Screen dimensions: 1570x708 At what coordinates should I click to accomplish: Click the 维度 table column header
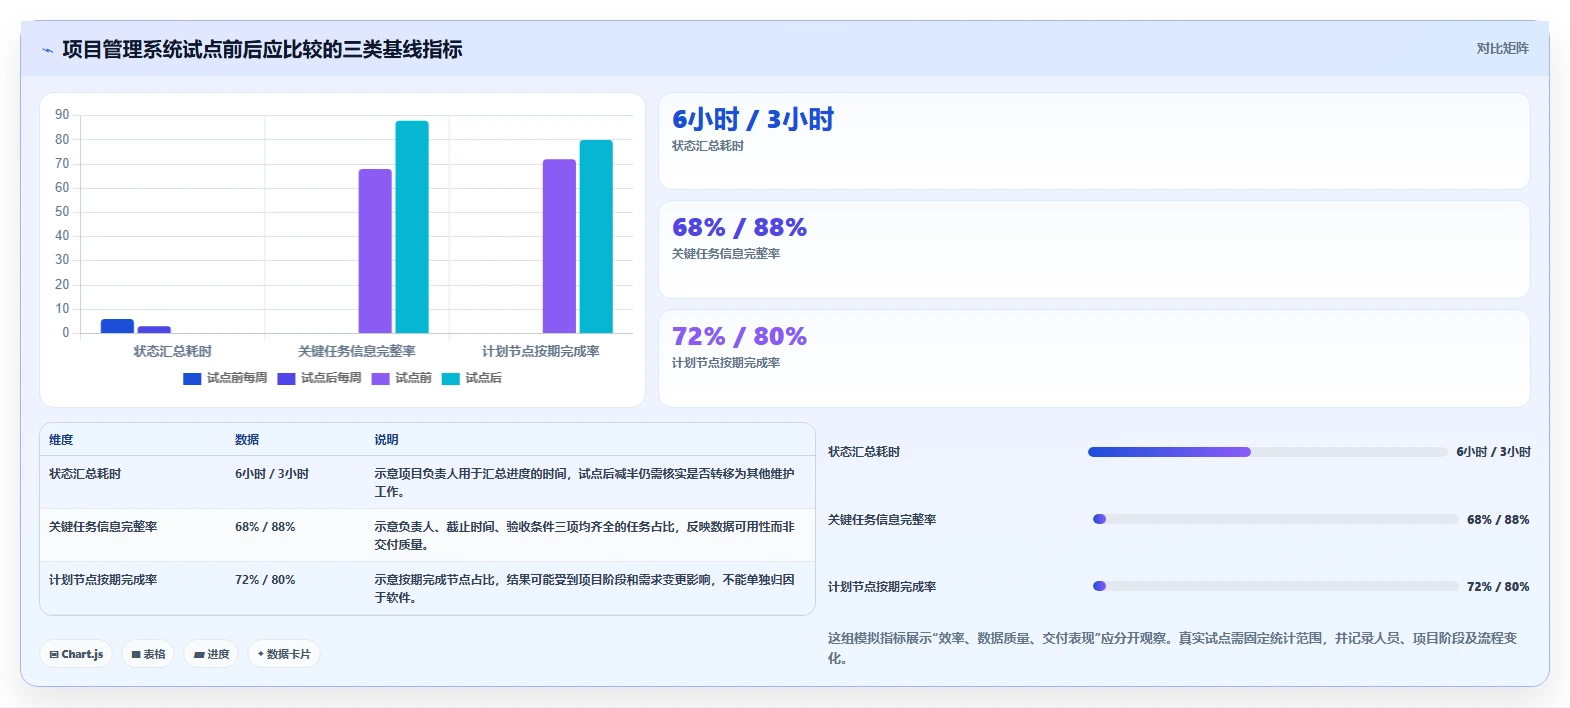click(x=61, y=440)
